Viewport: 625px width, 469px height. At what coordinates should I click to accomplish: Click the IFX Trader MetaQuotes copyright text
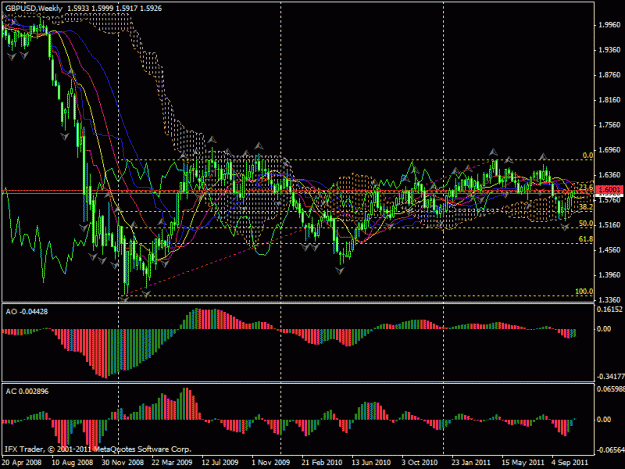coord(98,449)
